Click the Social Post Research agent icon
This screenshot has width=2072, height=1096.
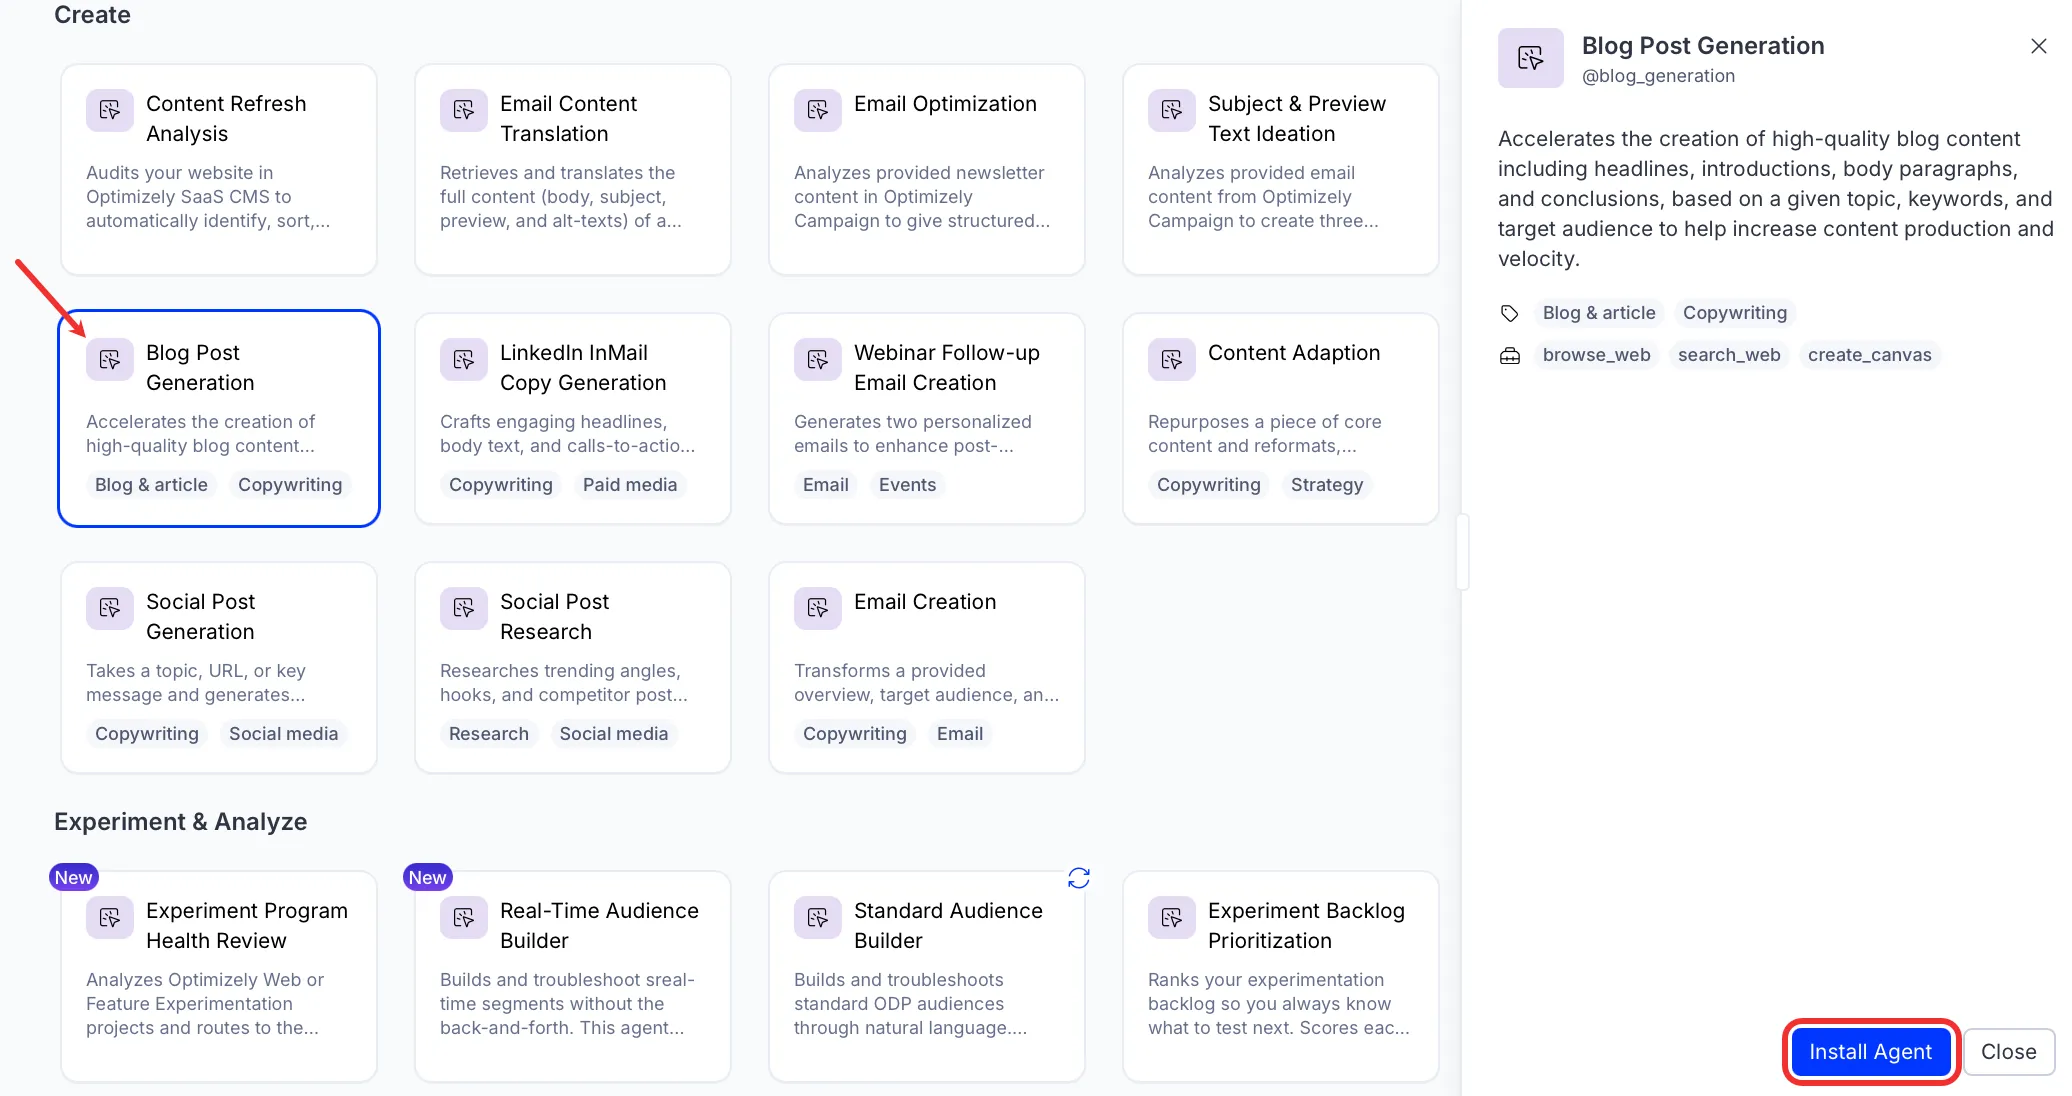pyautogui.click(x=464, y=608)
